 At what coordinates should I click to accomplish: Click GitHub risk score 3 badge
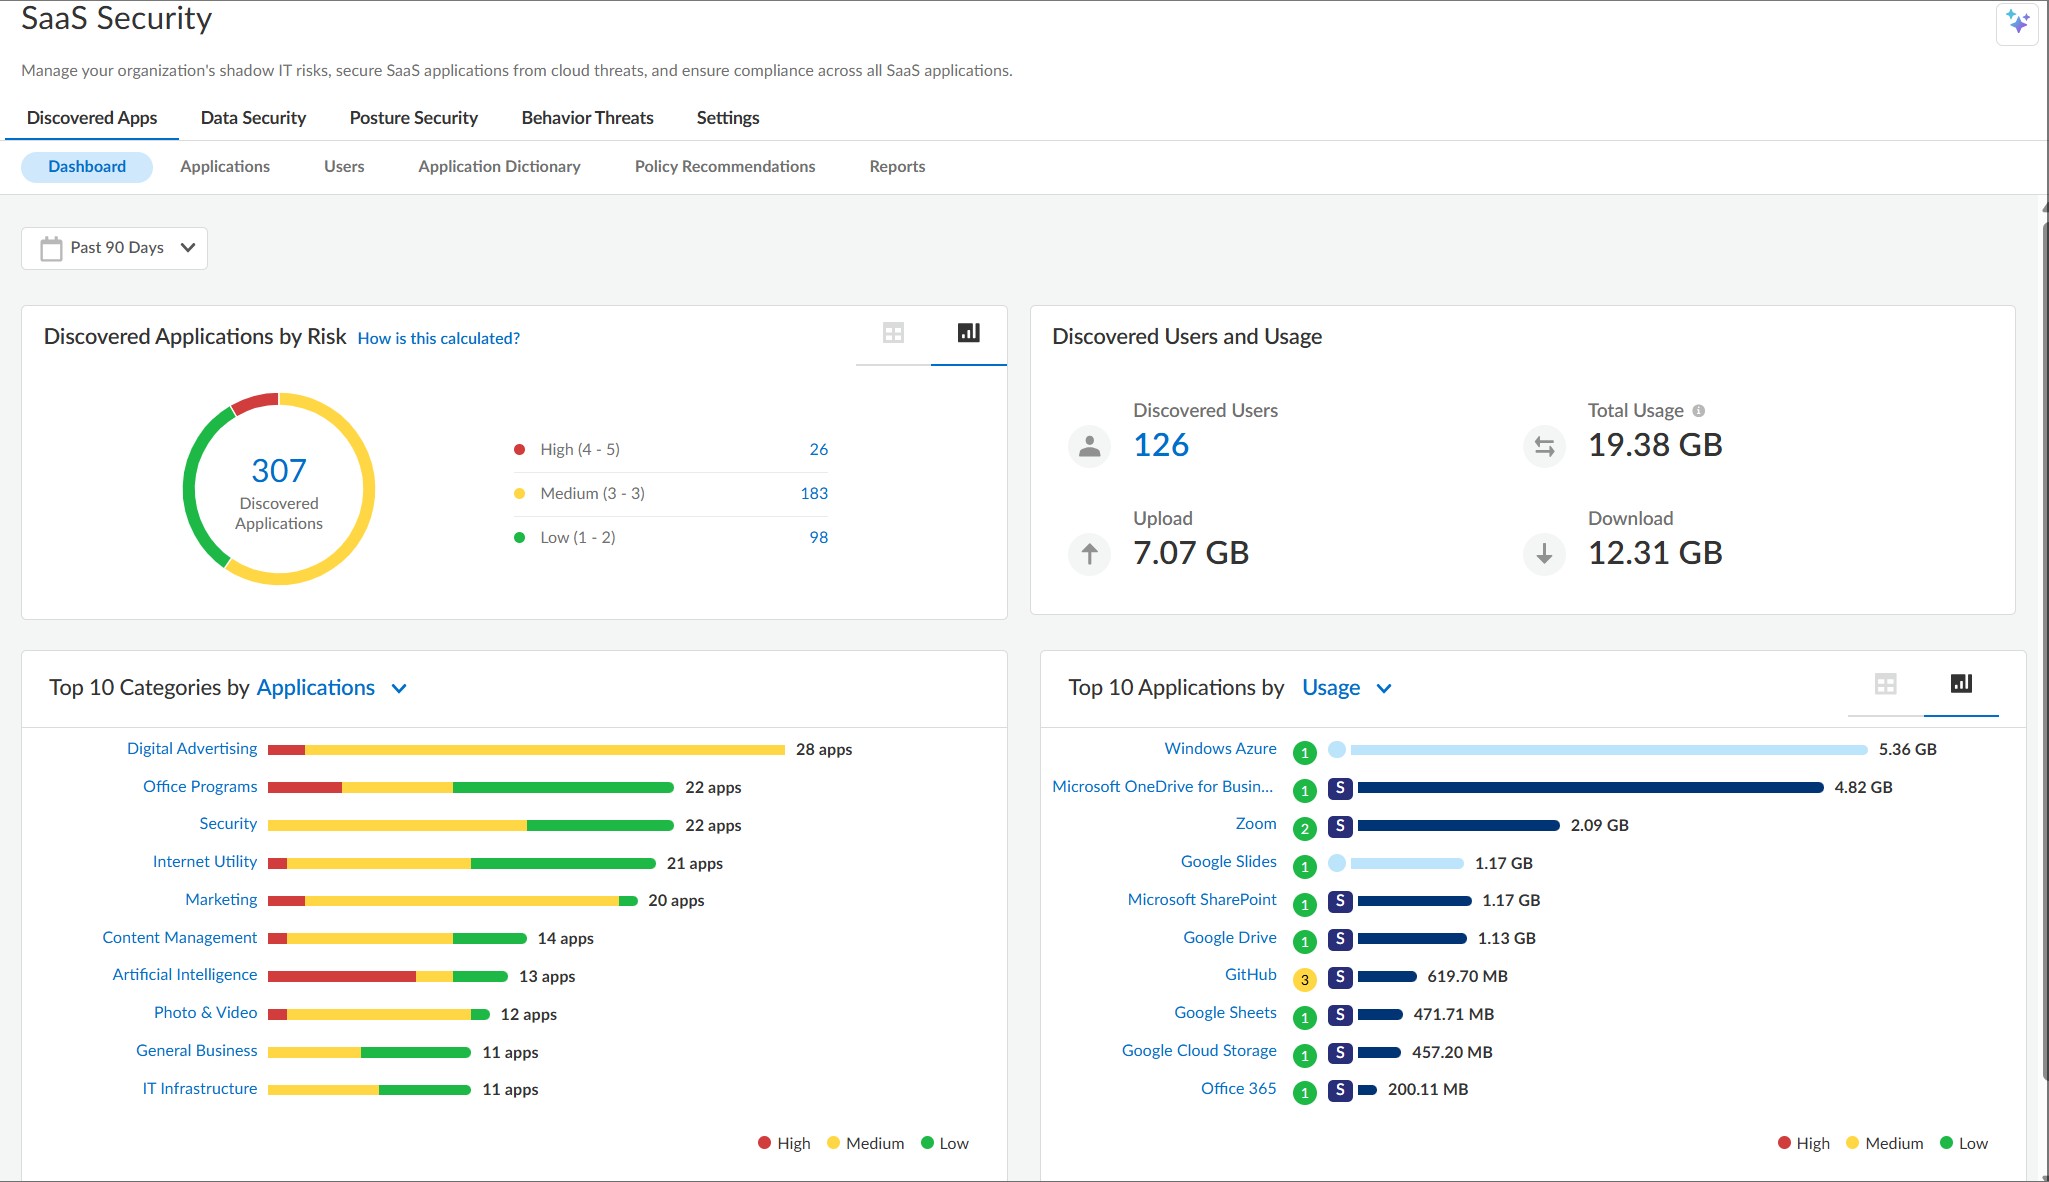(1304, 979)
